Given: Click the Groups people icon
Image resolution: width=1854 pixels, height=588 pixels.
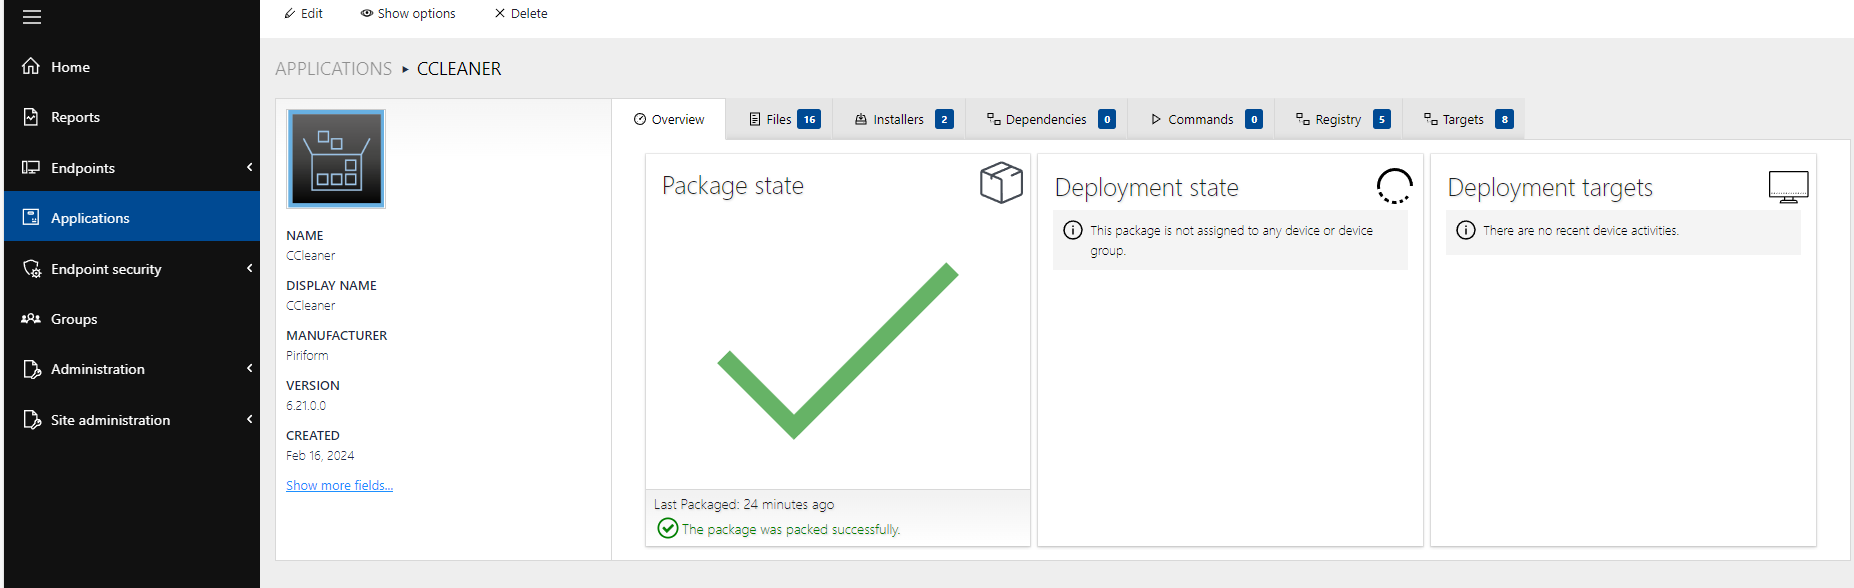Looking at the screenshot, I should (31, 319).
